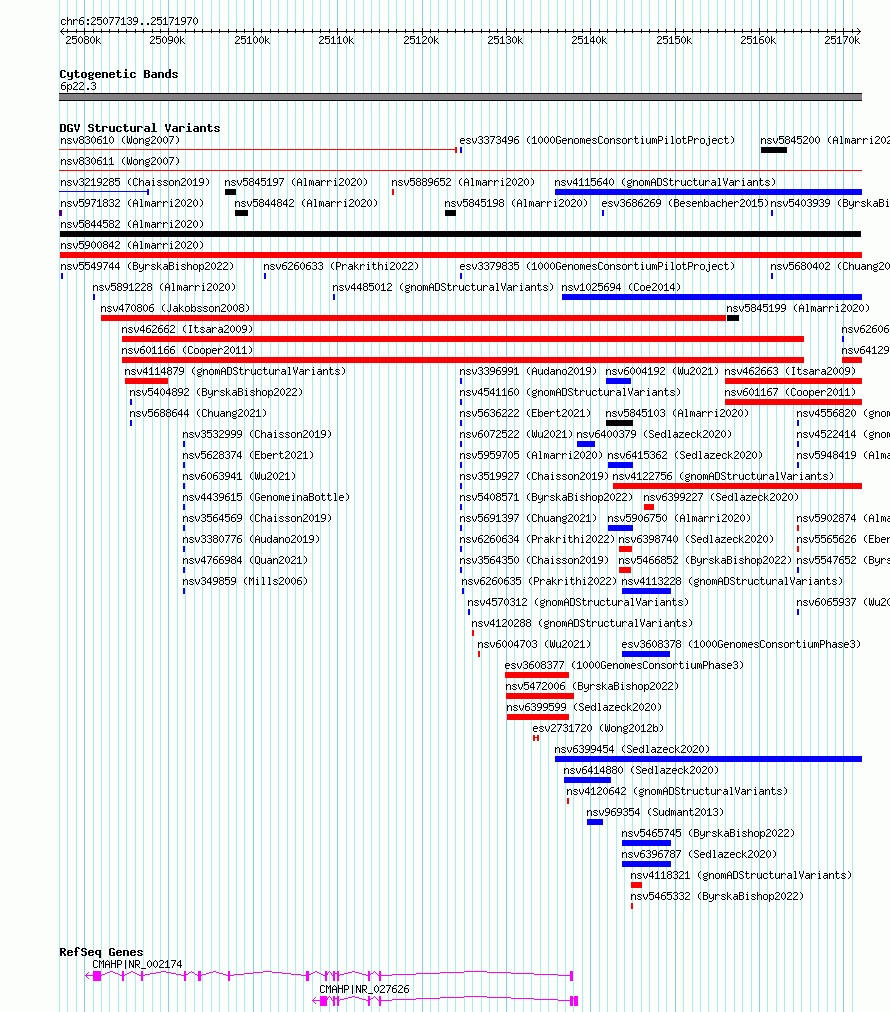Open nsv6396787 (Sedlazeck2020) variant

[700, 855]
